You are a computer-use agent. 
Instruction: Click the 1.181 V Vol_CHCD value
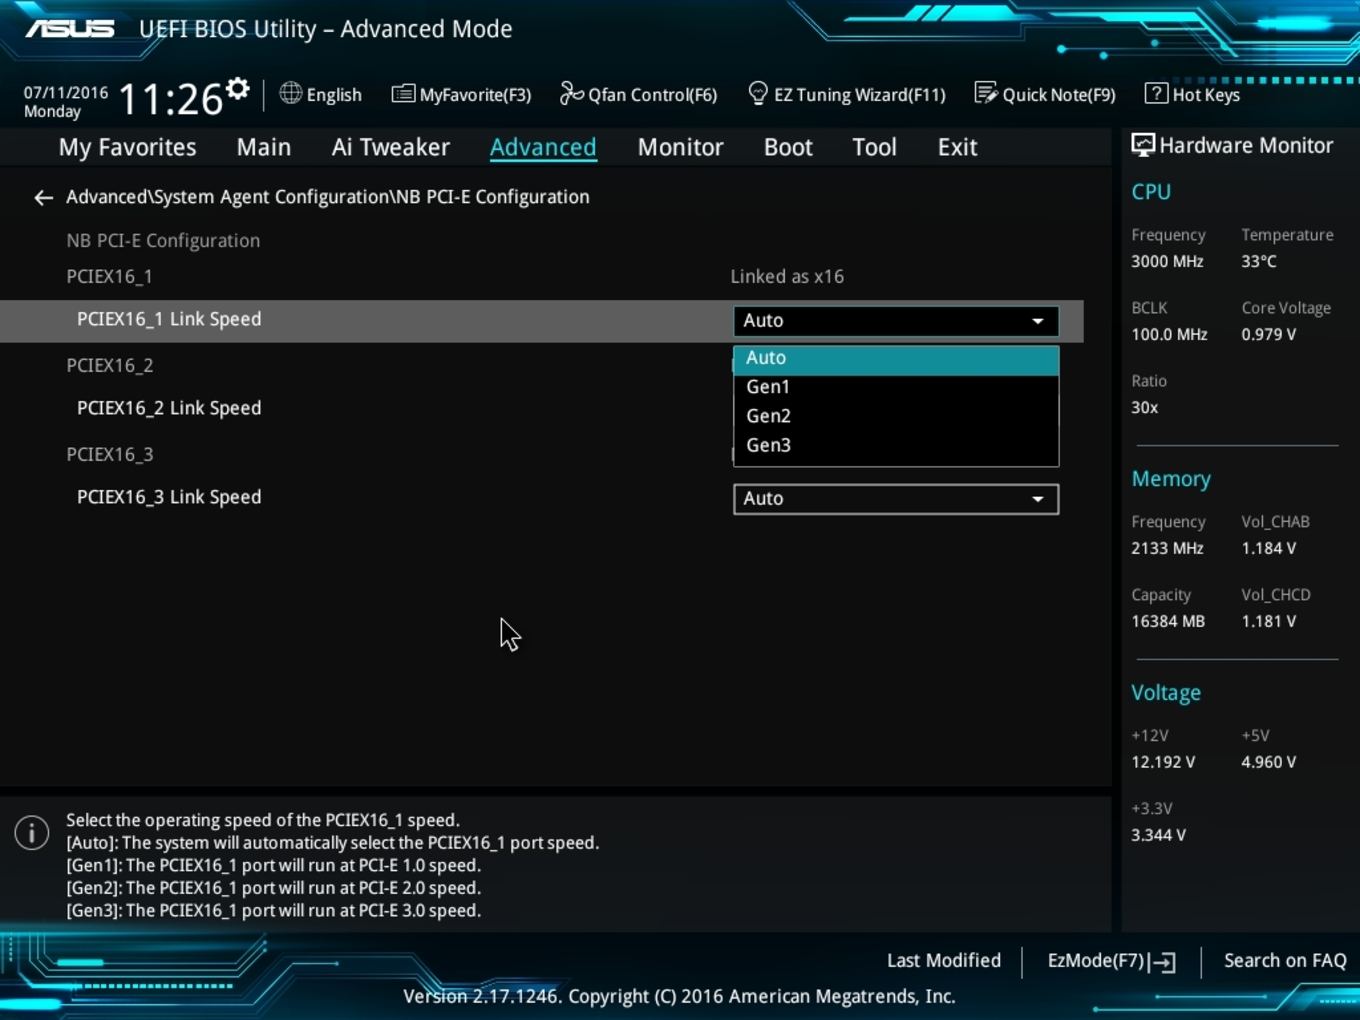1268,621
